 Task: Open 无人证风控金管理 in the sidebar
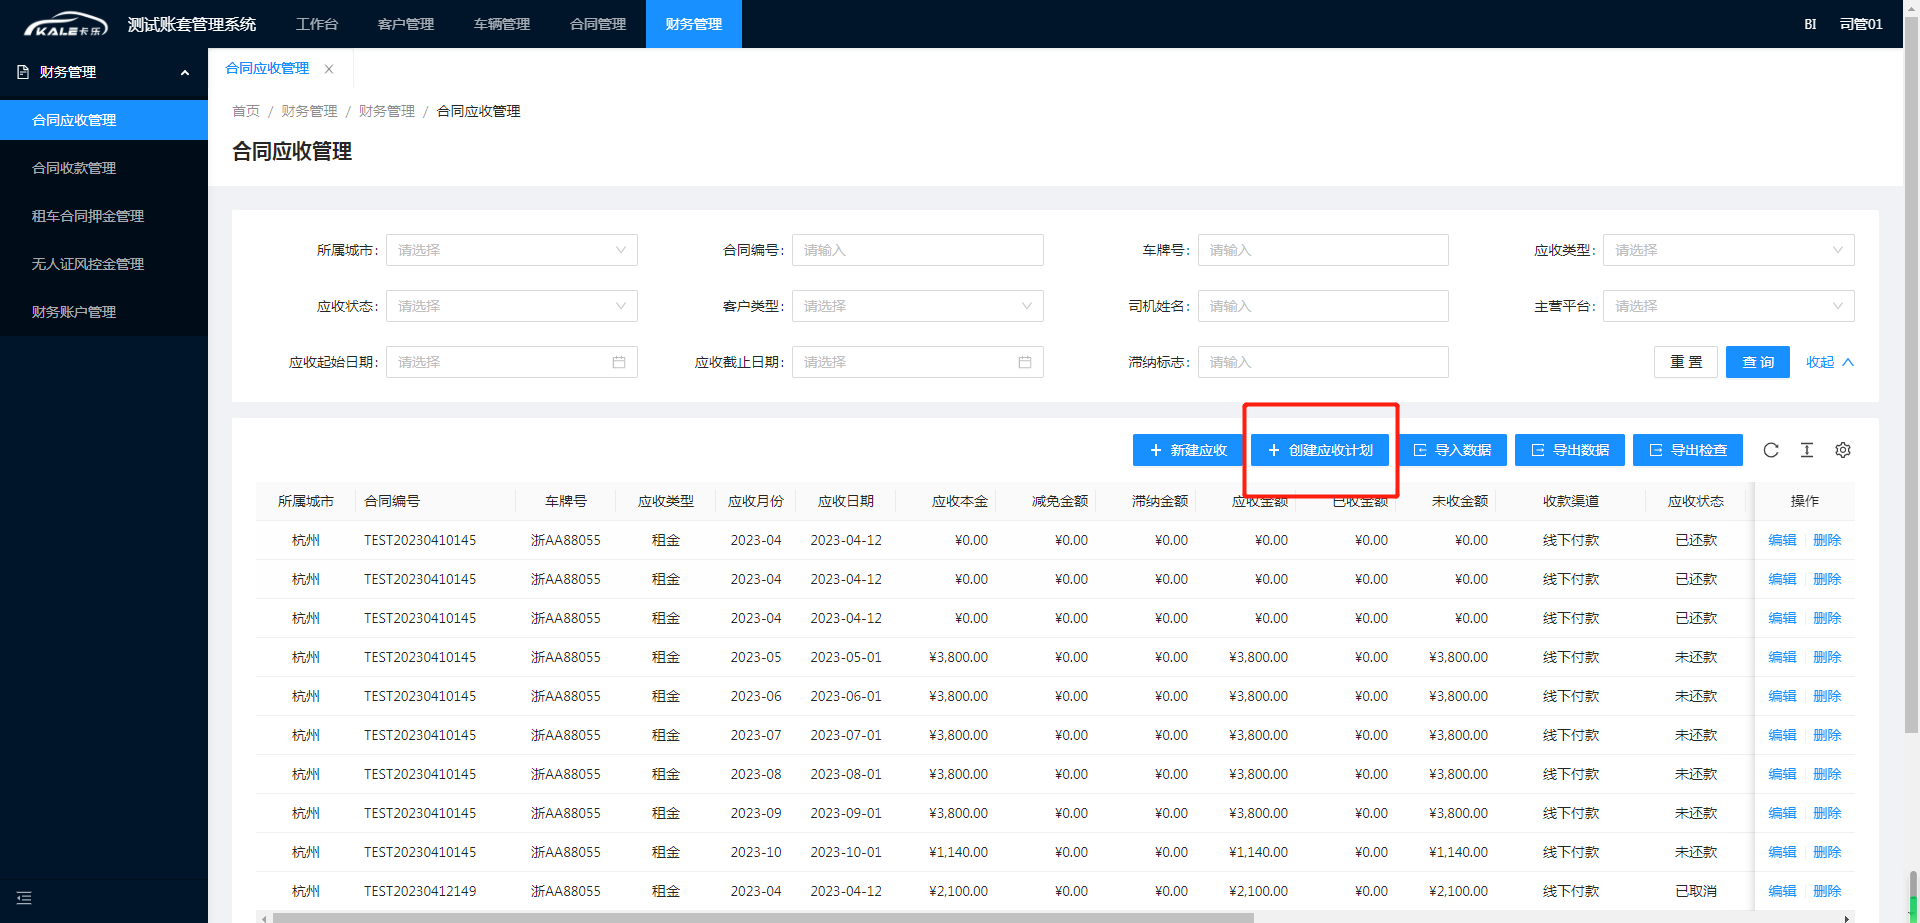104,264
